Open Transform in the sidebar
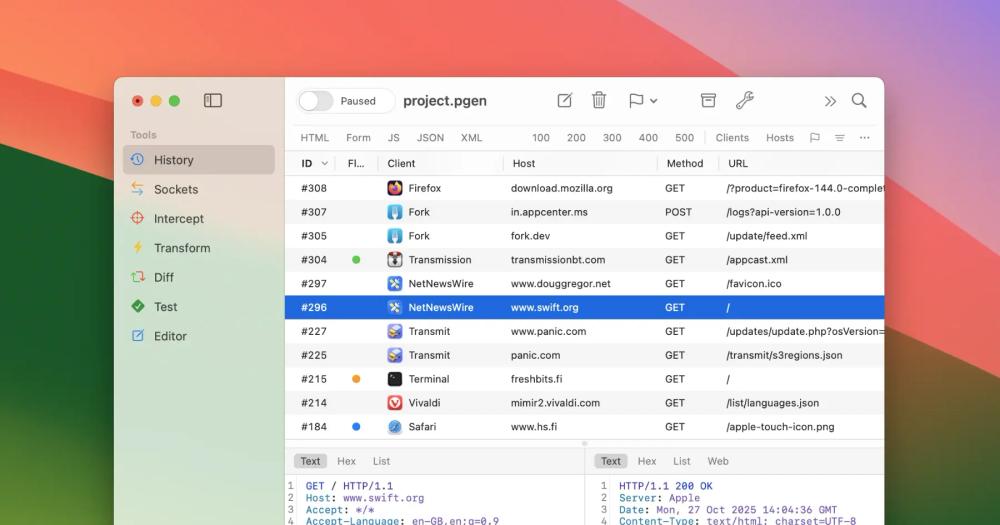 (x=199, y=248)
